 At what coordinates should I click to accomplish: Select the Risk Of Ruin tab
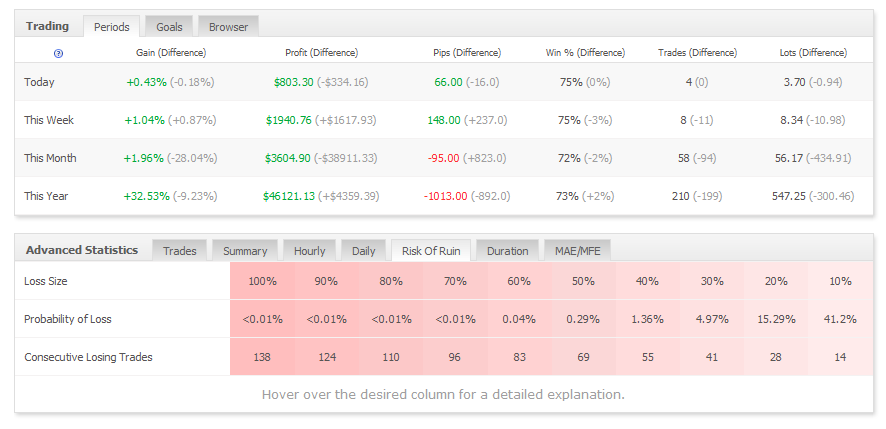(431, 251)
